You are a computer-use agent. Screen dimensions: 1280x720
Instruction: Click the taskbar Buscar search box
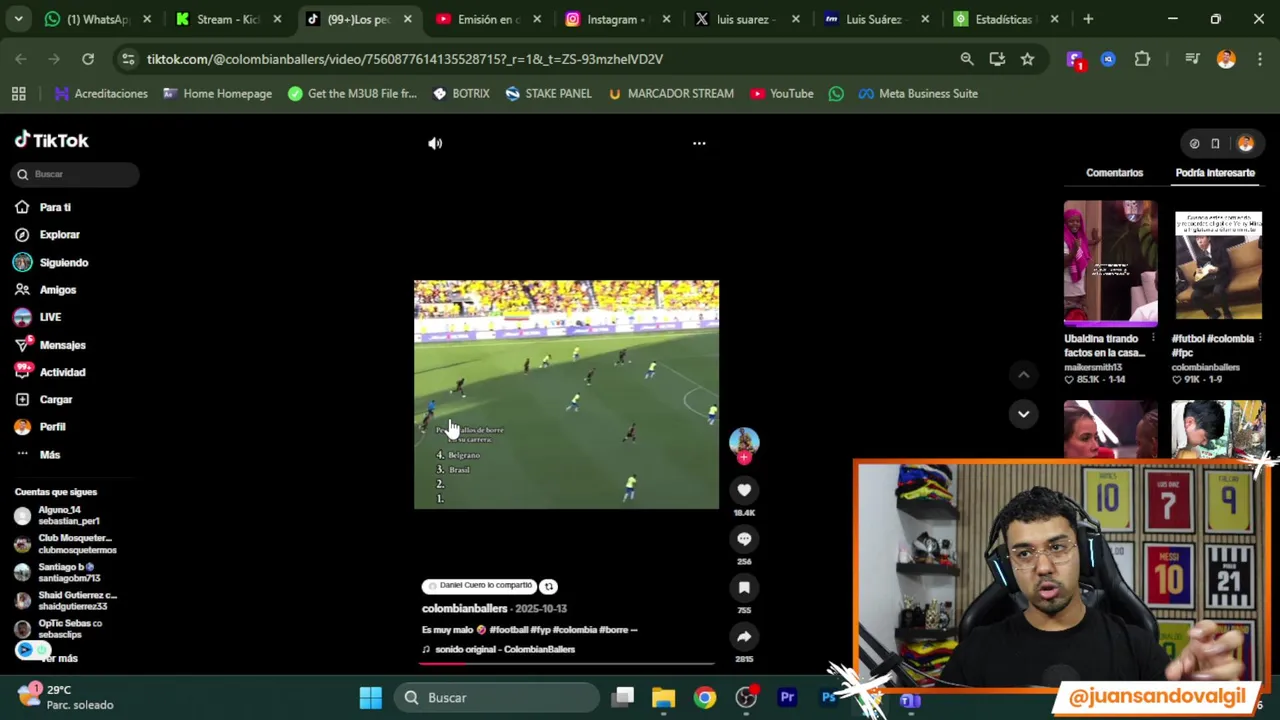tap(497, 697)
